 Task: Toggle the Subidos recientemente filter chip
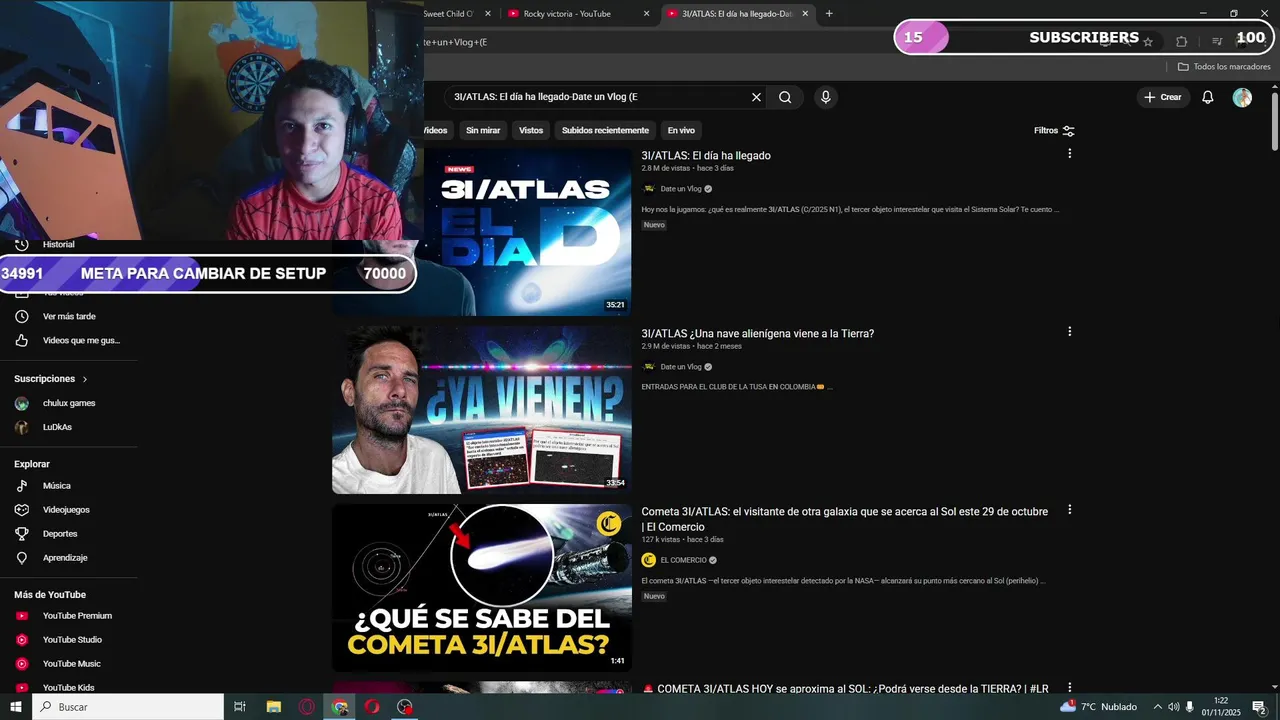(605, 130)
